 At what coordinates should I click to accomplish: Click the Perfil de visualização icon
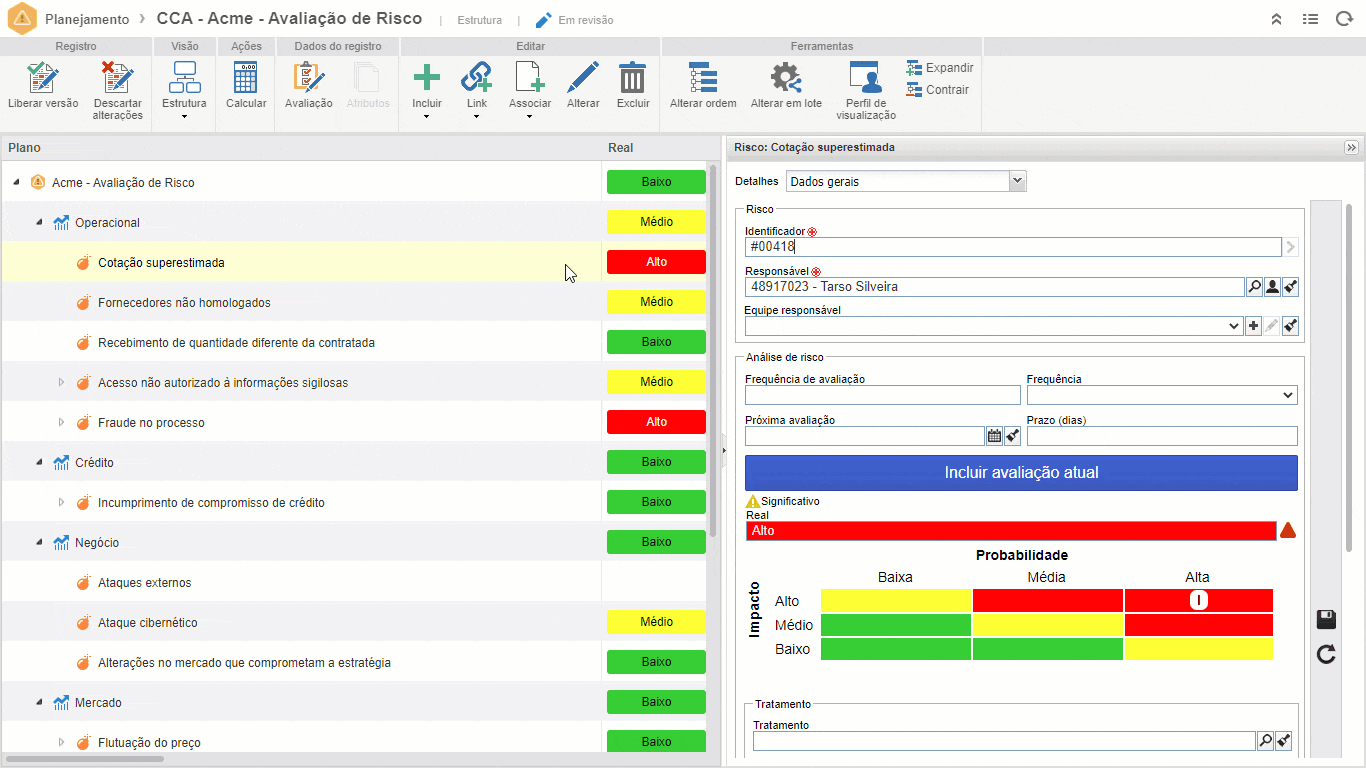[x=865, y=77]
